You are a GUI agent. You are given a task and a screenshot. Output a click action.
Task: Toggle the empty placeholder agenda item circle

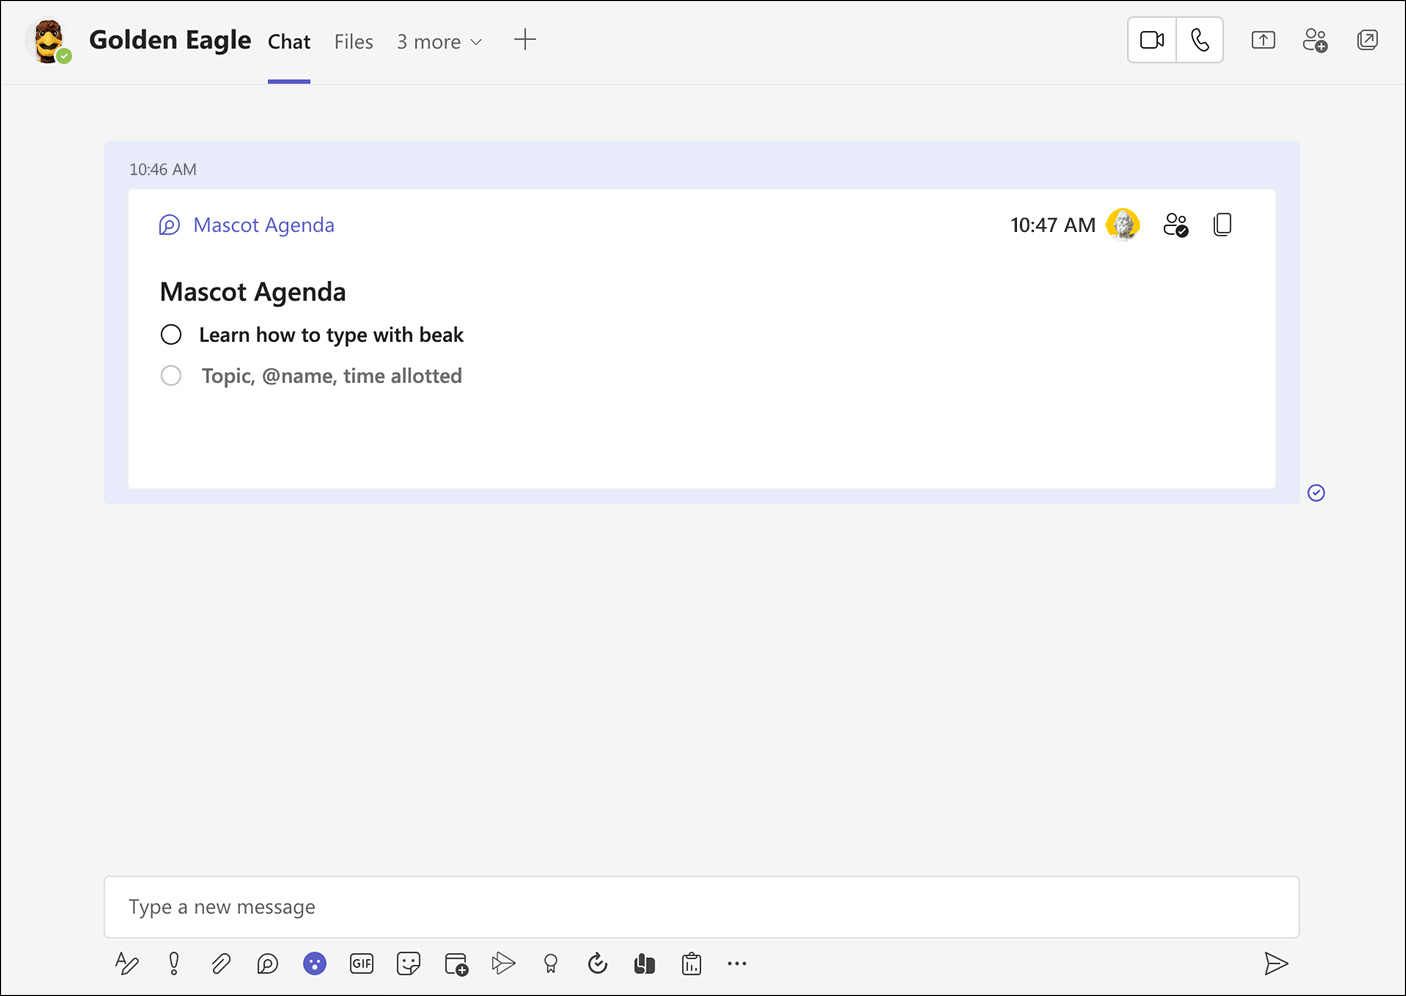[171, 376]
